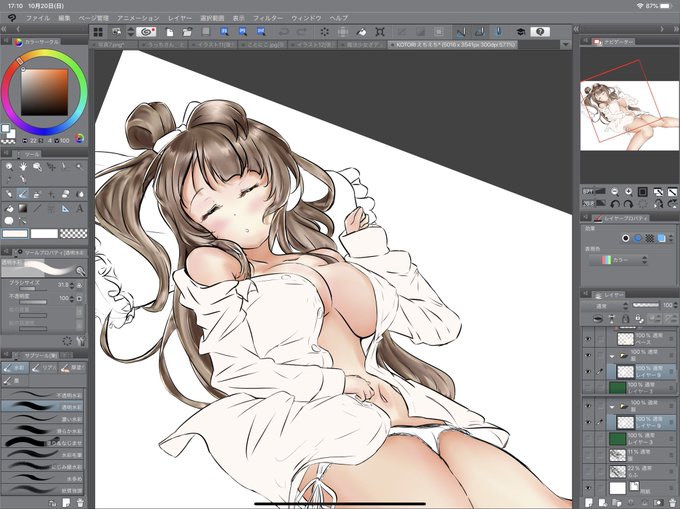Select the 厚塗り sub tool group tab

coord(72,368)
